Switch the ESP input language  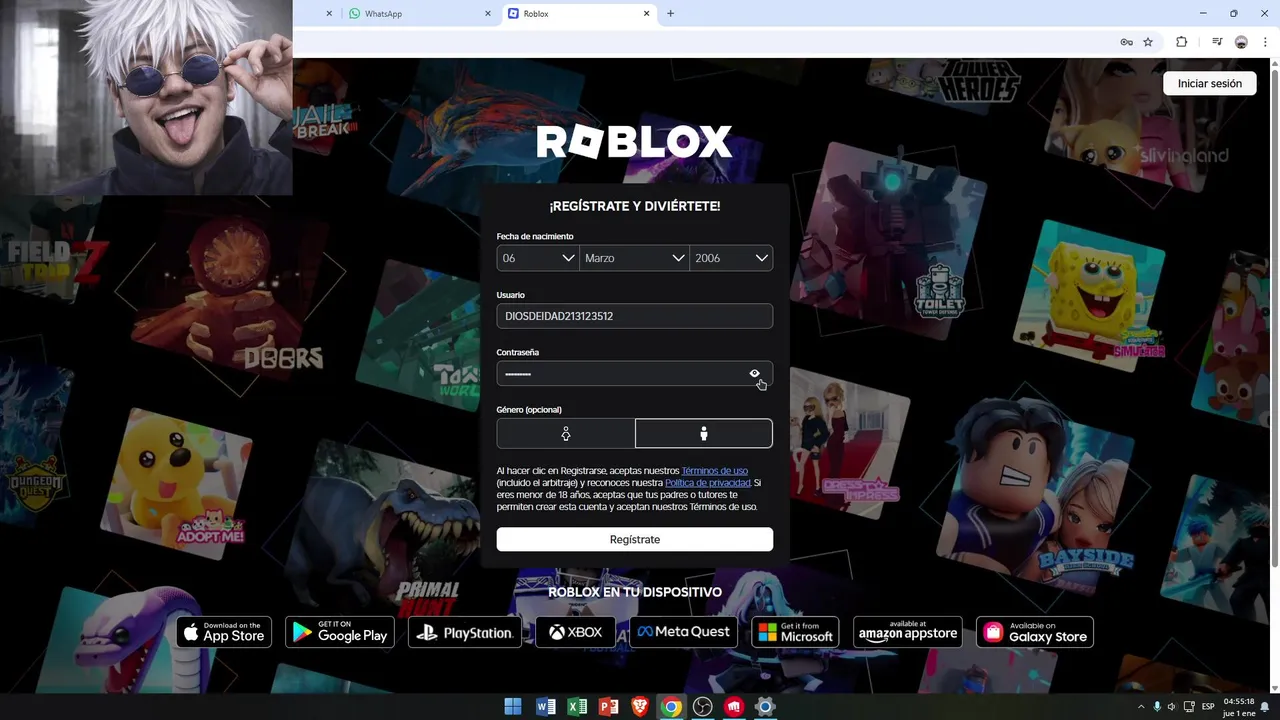click(1208, 707)
